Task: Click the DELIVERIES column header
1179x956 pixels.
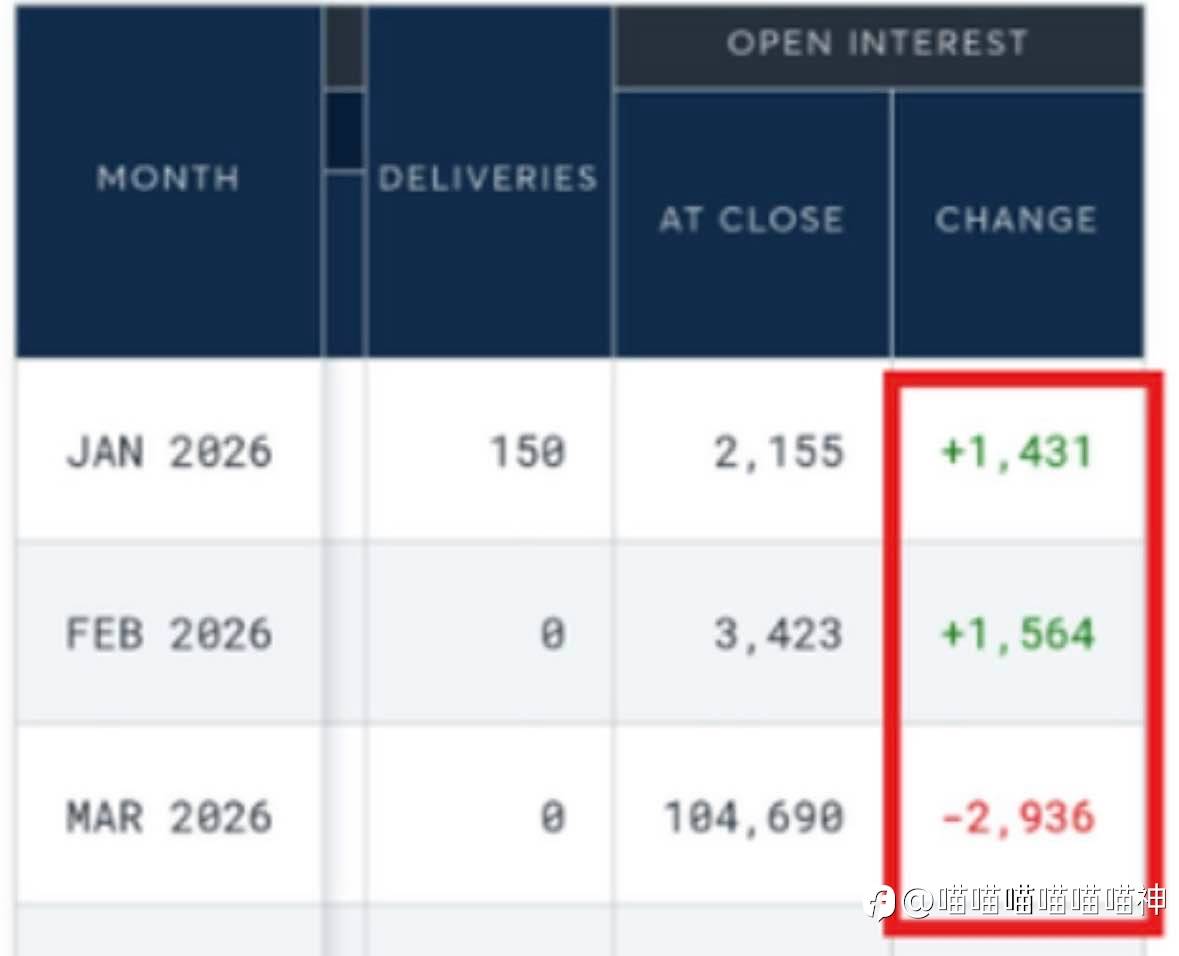Action: click(488, 179)
